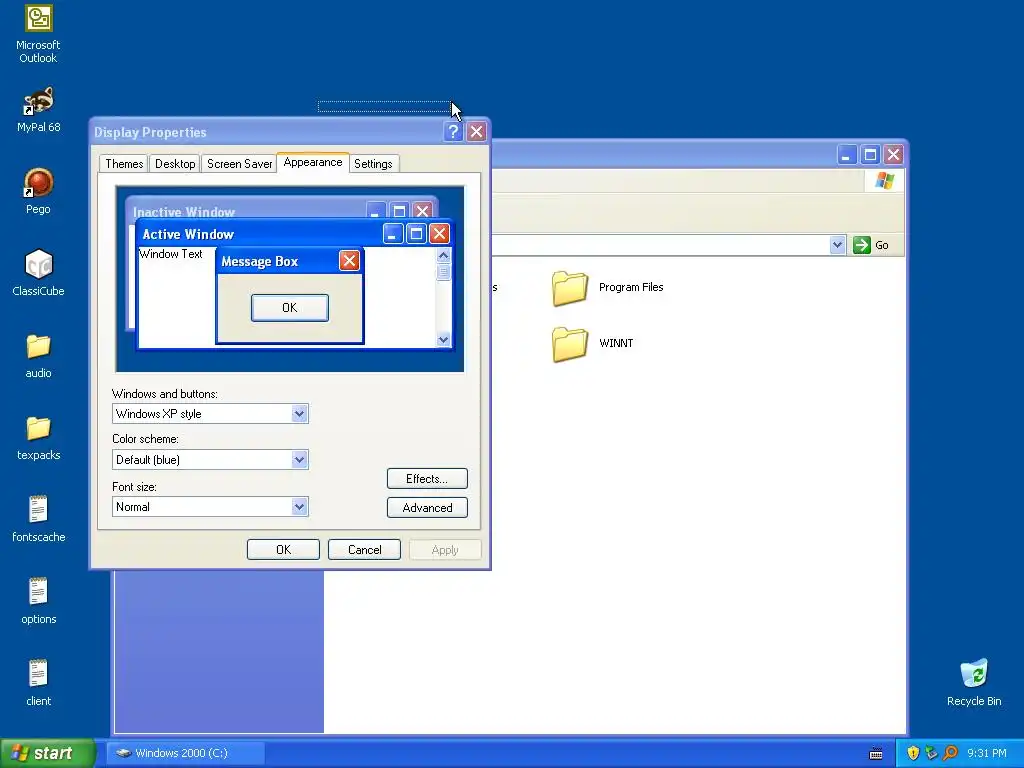Click the Advanced button
This screenshot has height=768, width=1024.
[427, 507]
